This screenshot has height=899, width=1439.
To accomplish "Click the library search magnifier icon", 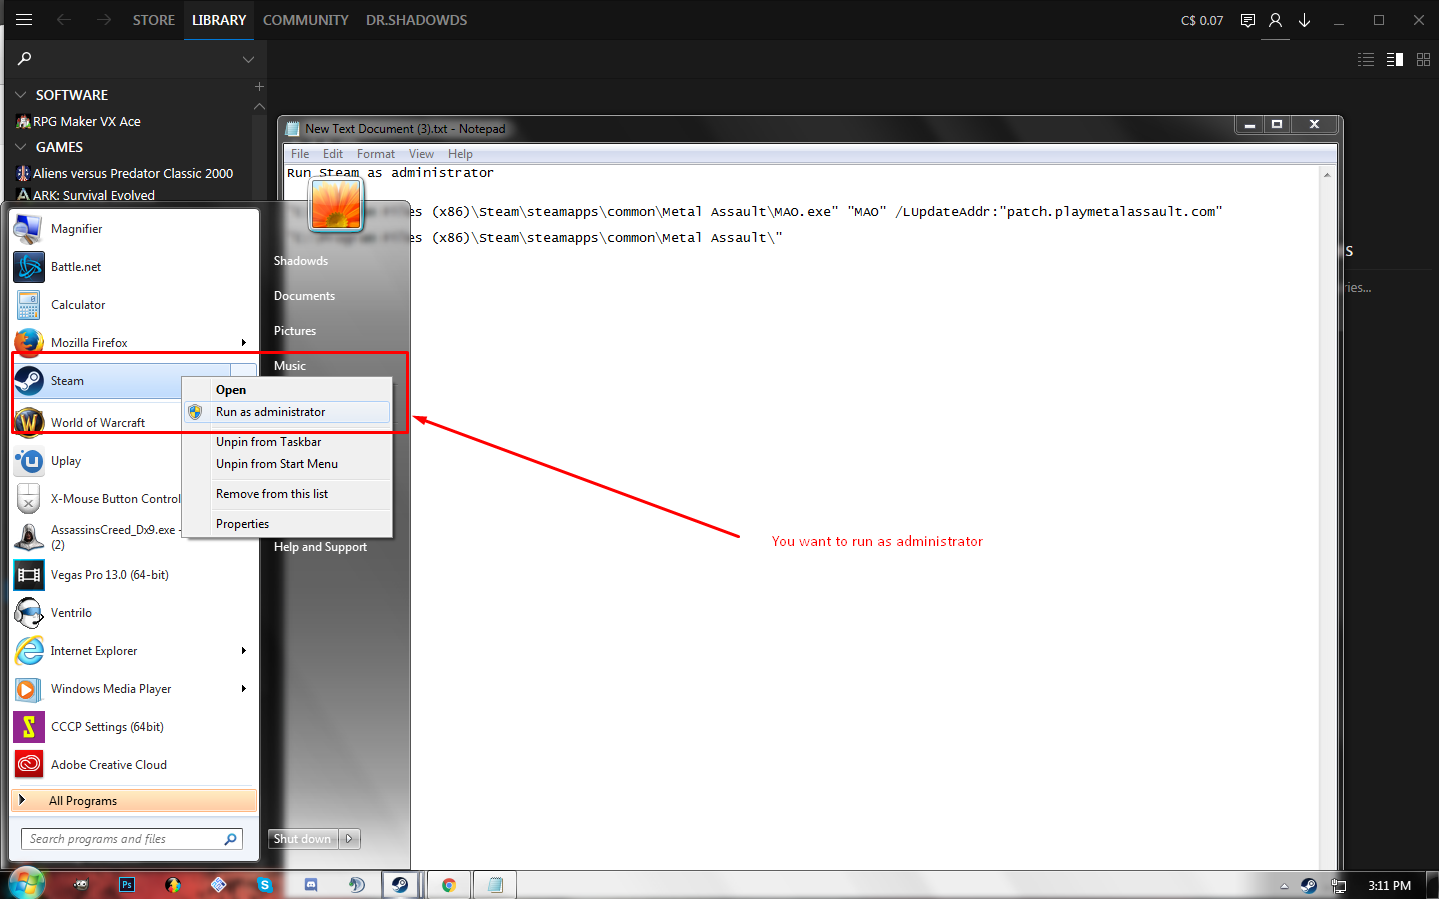I will click(25, 59).
